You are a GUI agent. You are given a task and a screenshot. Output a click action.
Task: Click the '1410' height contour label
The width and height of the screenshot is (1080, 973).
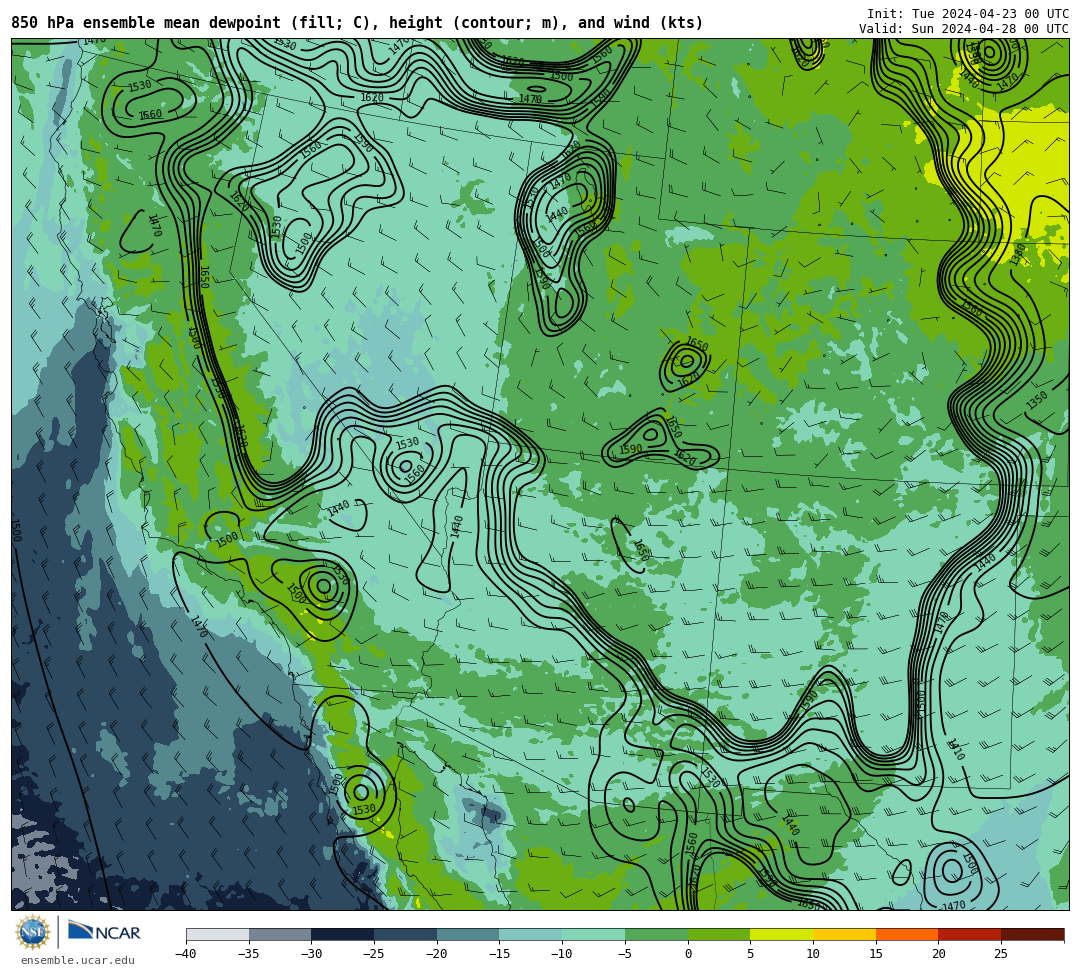(955, 749)
